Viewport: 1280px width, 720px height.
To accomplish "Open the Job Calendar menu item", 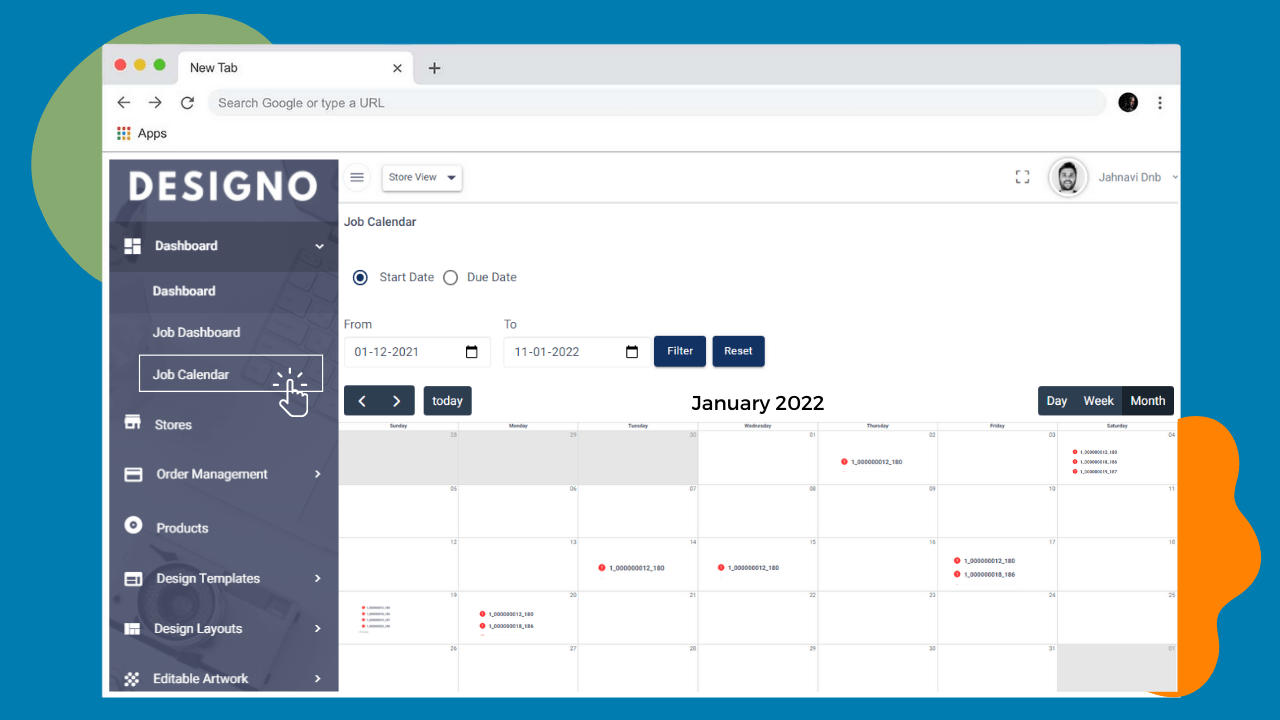I will point(190,373).
